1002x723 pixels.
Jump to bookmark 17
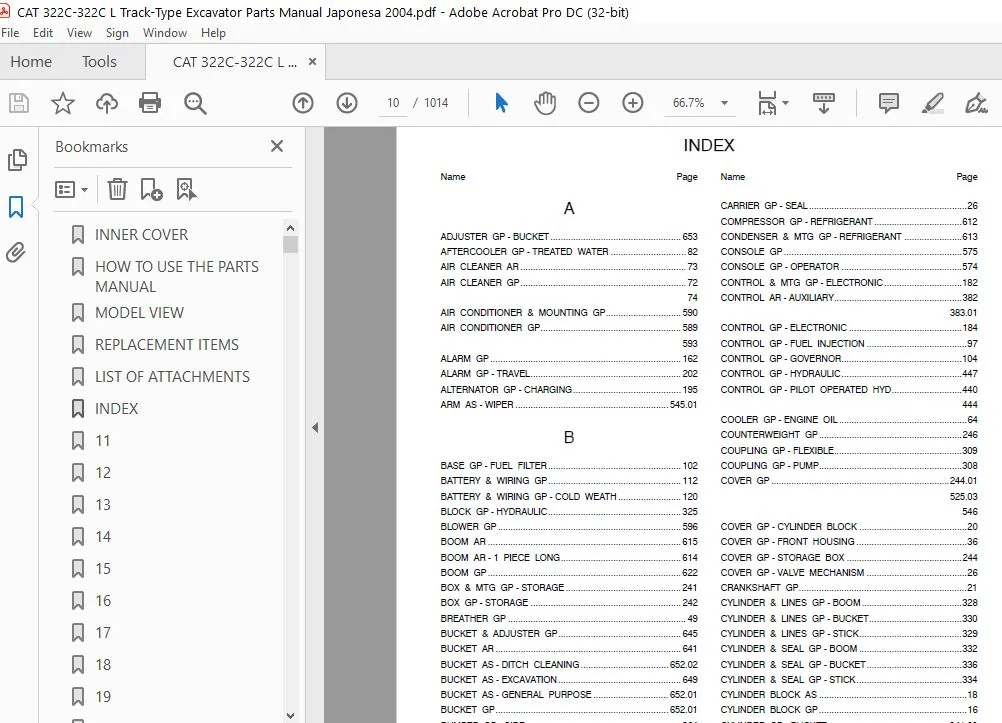(x=103, y=632)
